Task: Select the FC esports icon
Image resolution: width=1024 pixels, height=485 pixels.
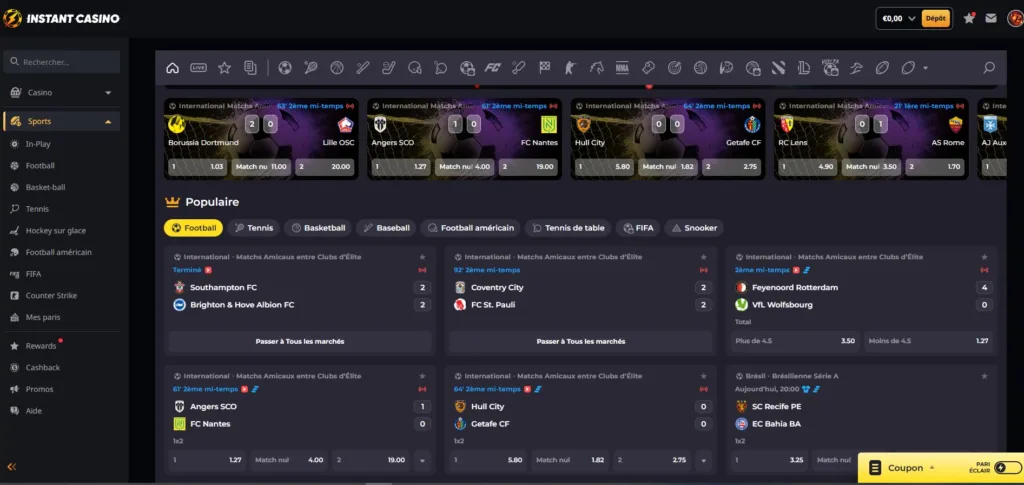Action: click(492, 67)
